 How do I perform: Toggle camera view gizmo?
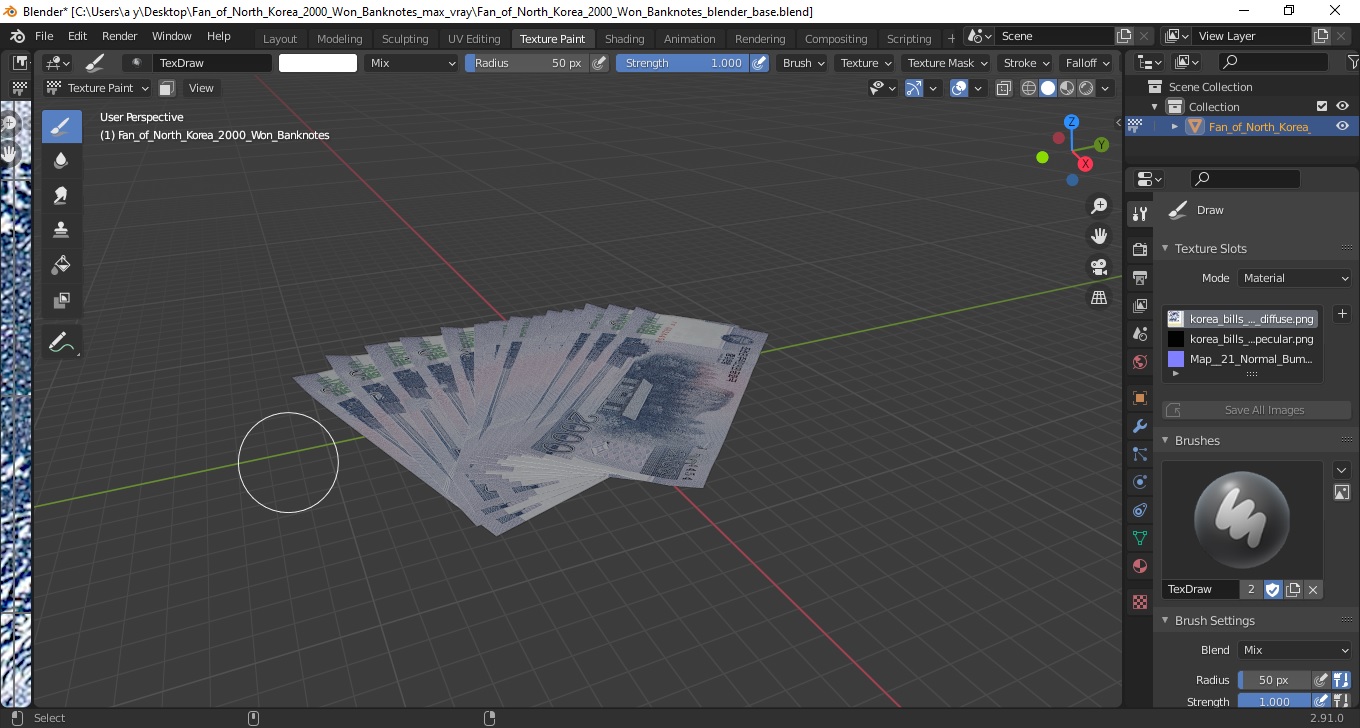pos(1099,267)
